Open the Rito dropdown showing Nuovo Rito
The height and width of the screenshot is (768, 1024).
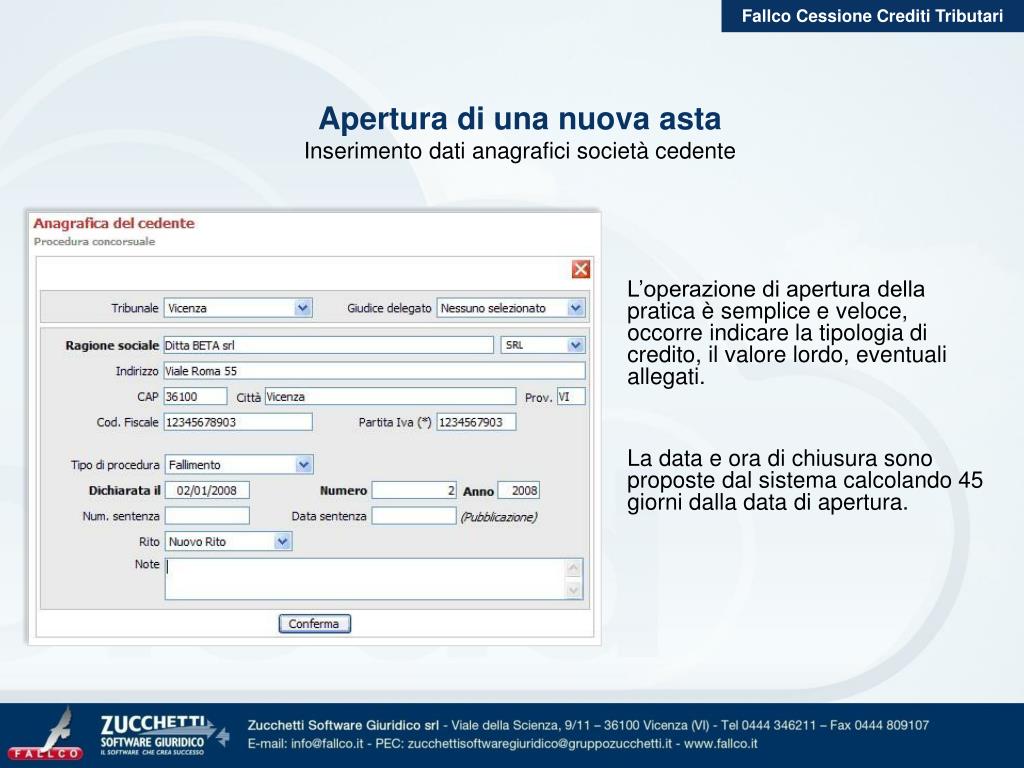tap(229, 541)
